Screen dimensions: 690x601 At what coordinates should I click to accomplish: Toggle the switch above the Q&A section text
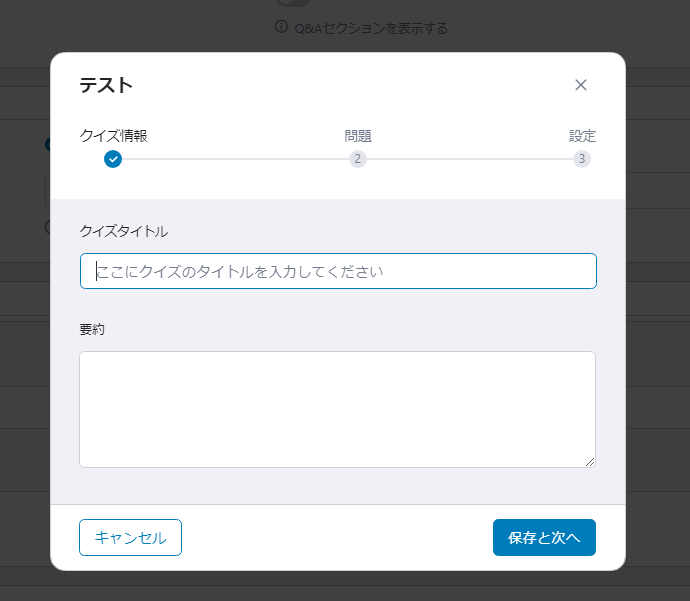pyautogui.click(x=293, y=2)
